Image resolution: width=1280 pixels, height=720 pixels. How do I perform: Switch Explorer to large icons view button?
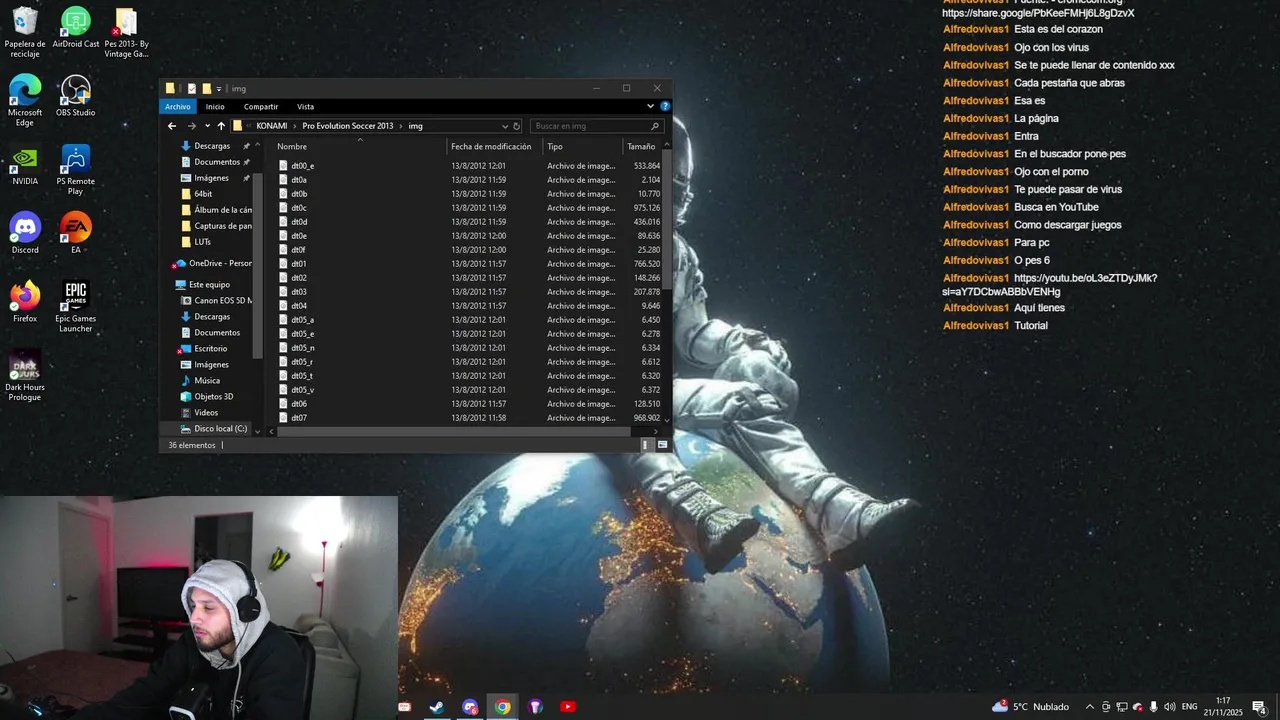(x=662, y=445)
